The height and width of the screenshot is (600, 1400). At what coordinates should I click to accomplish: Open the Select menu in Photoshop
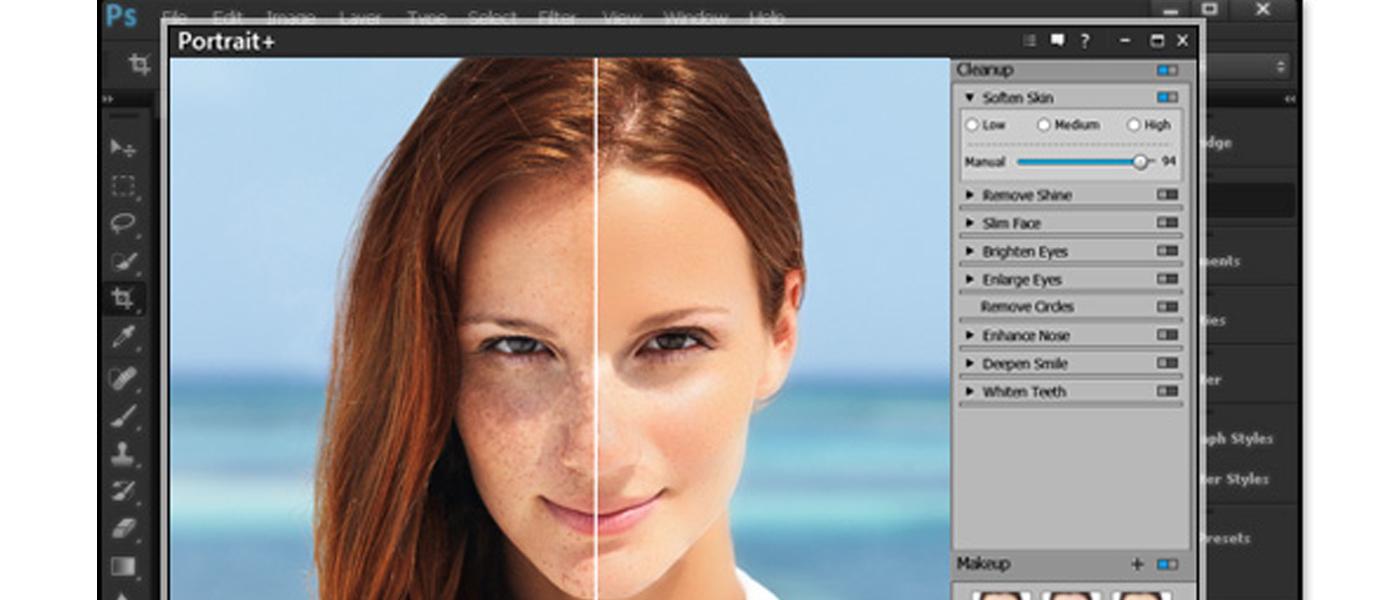[x=494, y=17]
